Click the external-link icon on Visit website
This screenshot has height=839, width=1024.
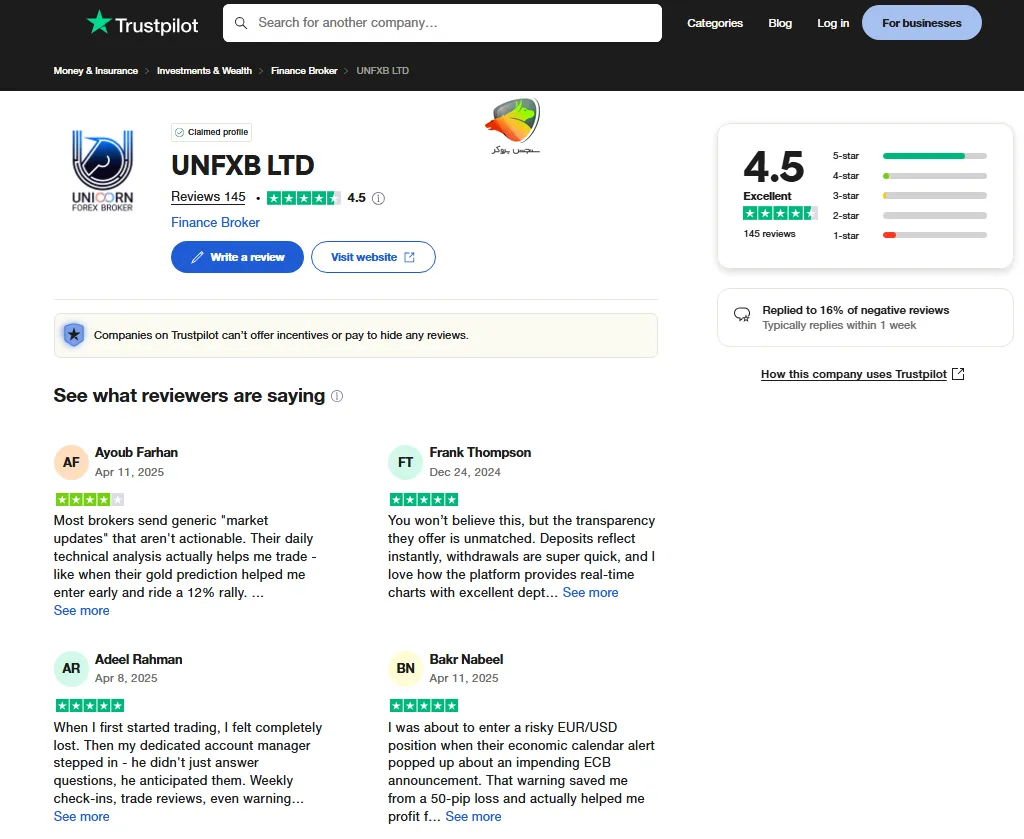click(x=408, y=257)
